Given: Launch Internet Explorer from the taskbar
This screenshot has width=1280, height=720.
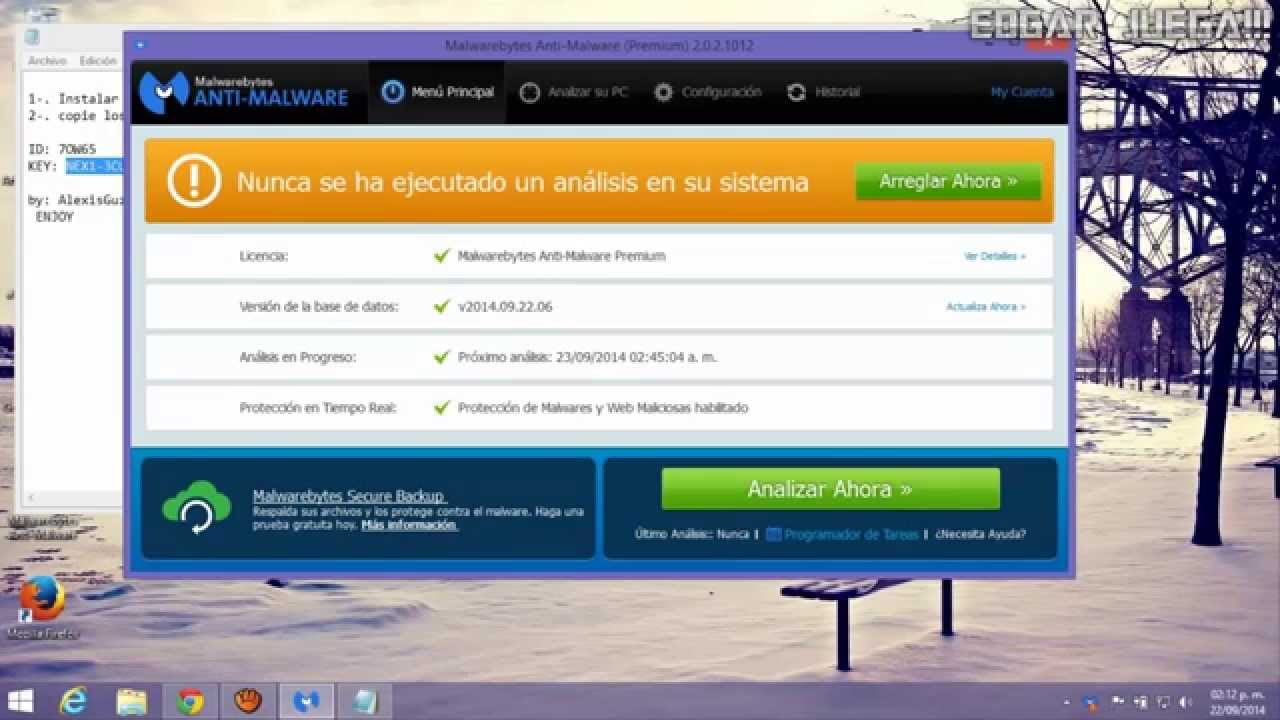Looking at the screenshot, I should [x=73, y=701].
